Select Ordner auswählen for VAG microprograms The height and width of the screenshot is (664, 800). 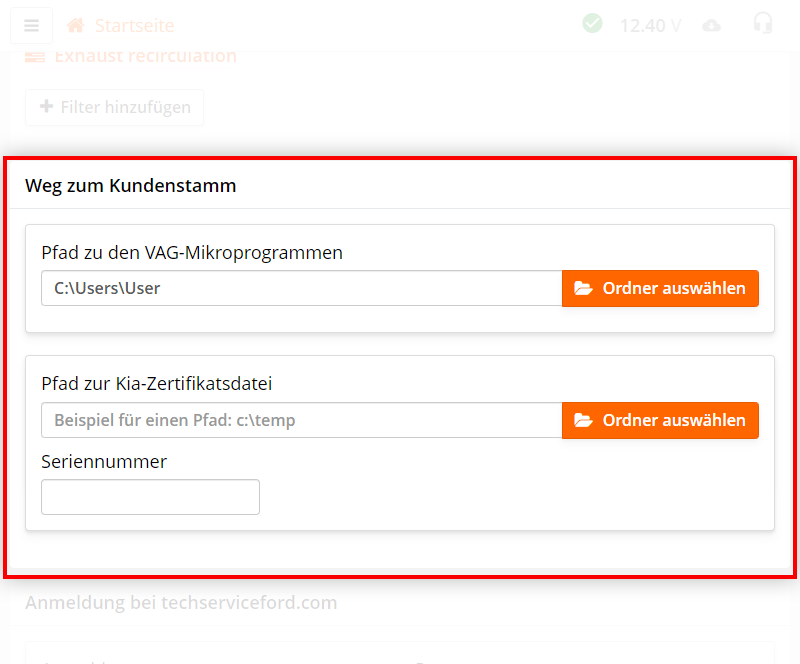pos(660,288)
